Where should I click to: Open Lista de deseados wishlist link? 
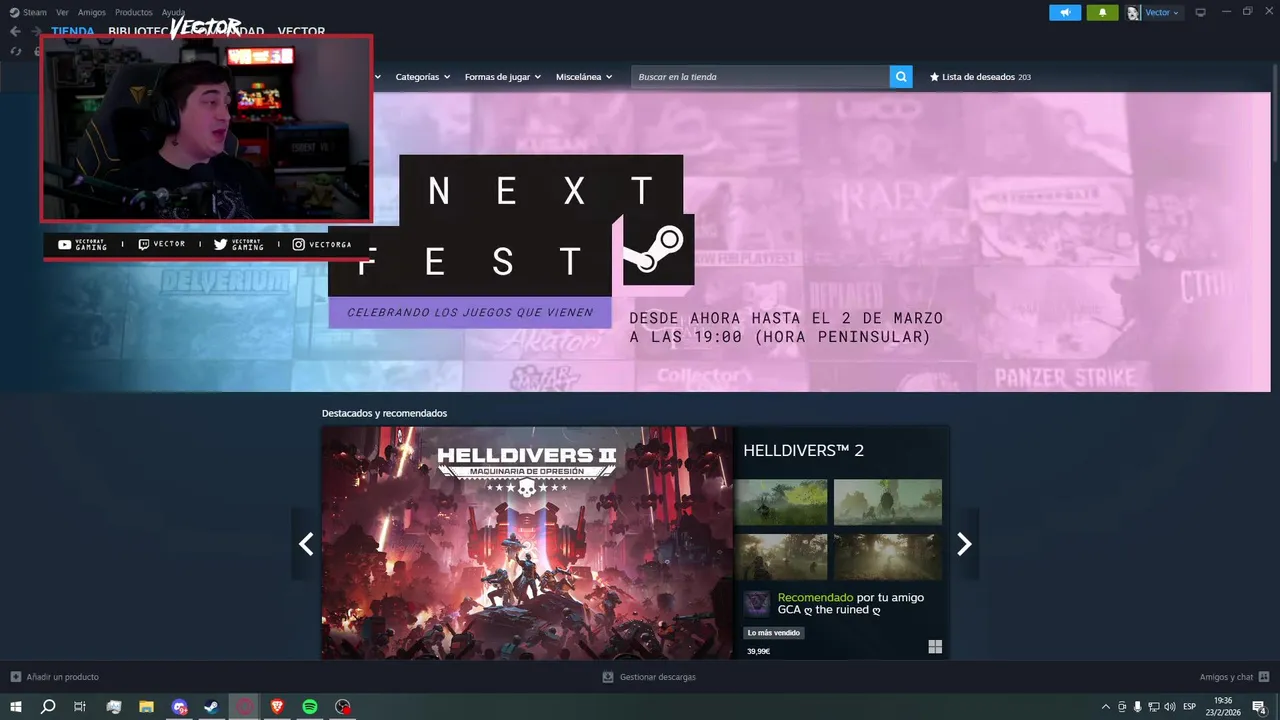coord(980,77)
